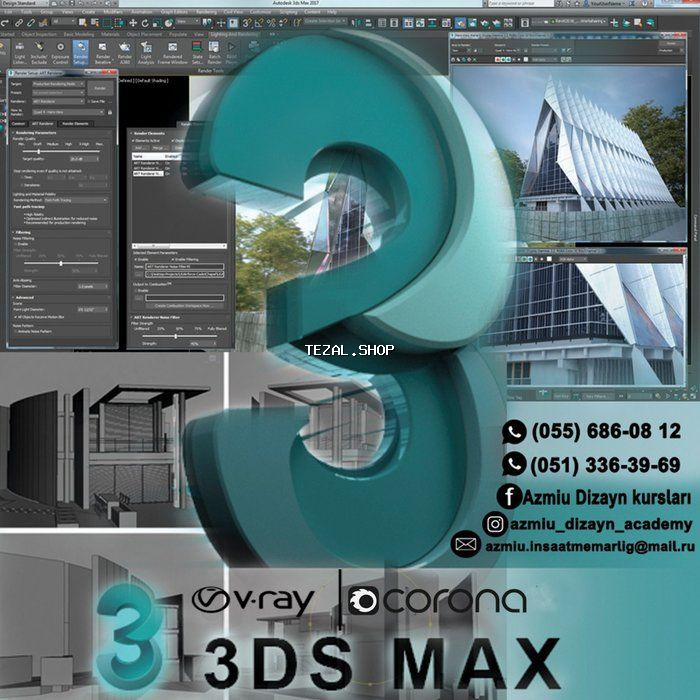Open Exposure Control from the ribbon

coord(60,53)
